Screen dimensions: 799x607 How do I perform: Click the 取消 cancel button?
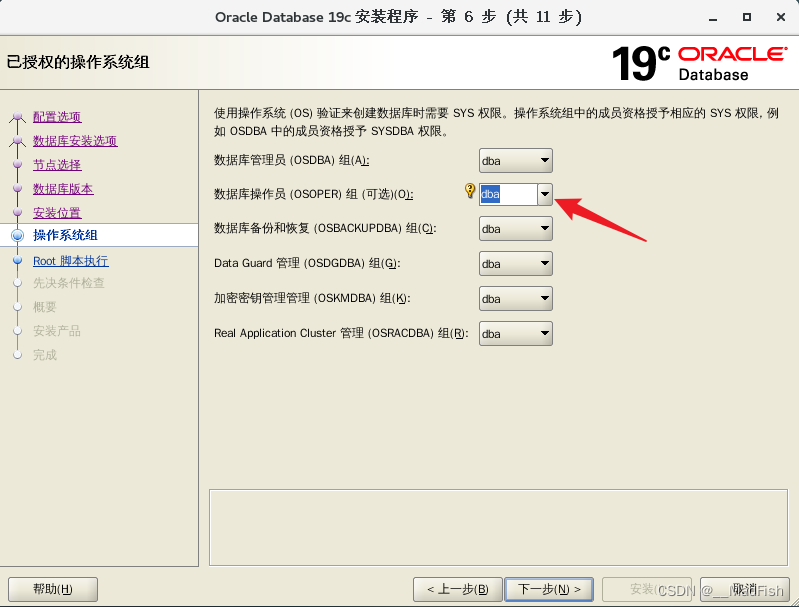[x=745, y=590]
